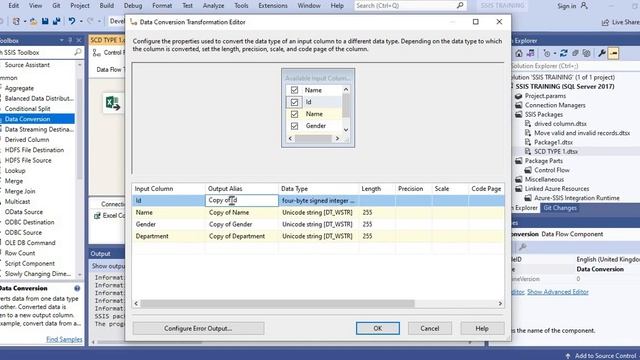The width and height of the screenshot is (640, 360).
Task: Click the account person icon beside Sign in
Action: coord(584,6)
